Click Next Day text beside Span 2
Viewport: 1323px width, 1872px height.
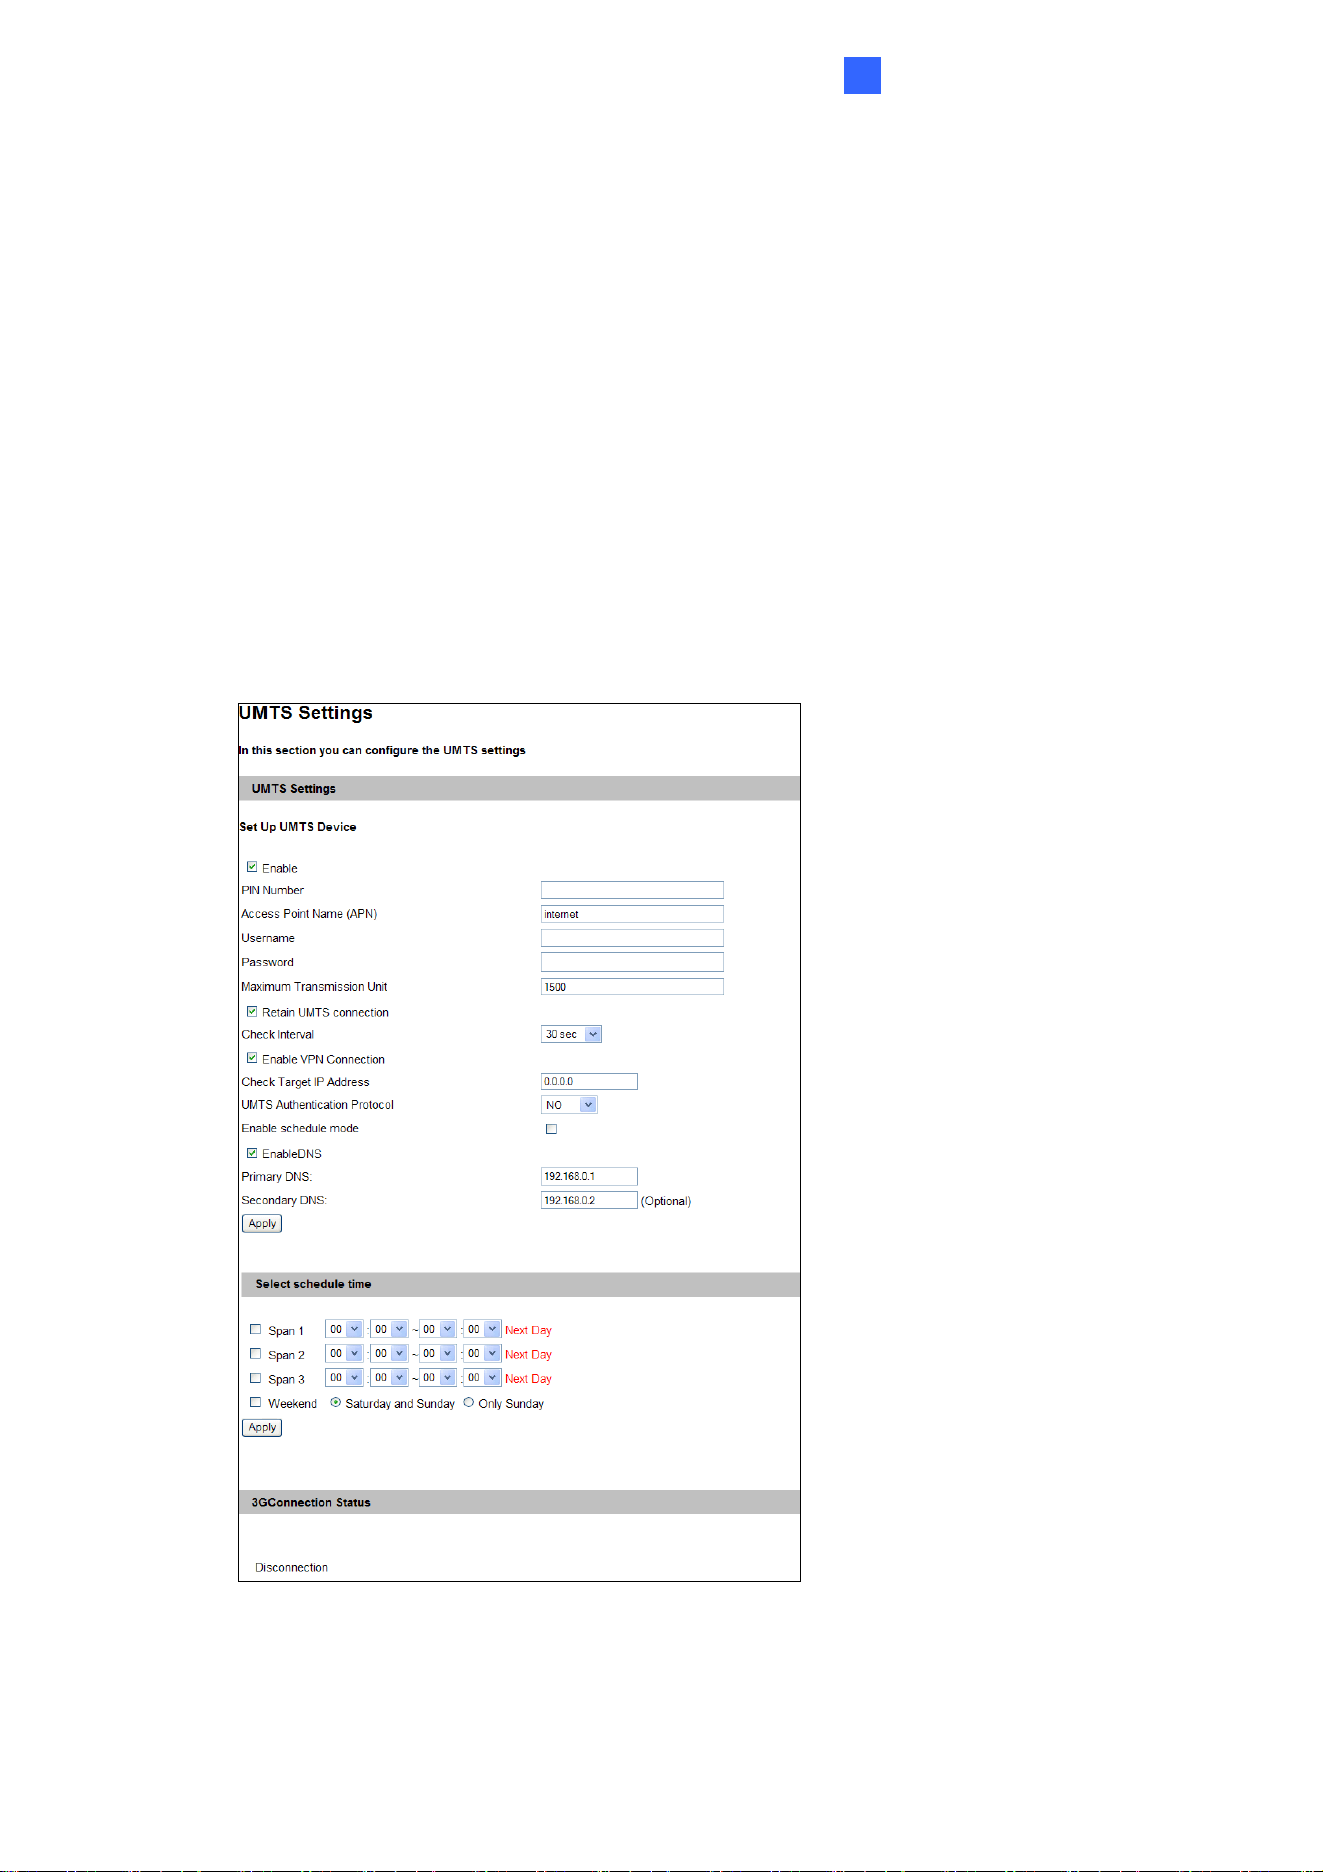[528, 1354]
